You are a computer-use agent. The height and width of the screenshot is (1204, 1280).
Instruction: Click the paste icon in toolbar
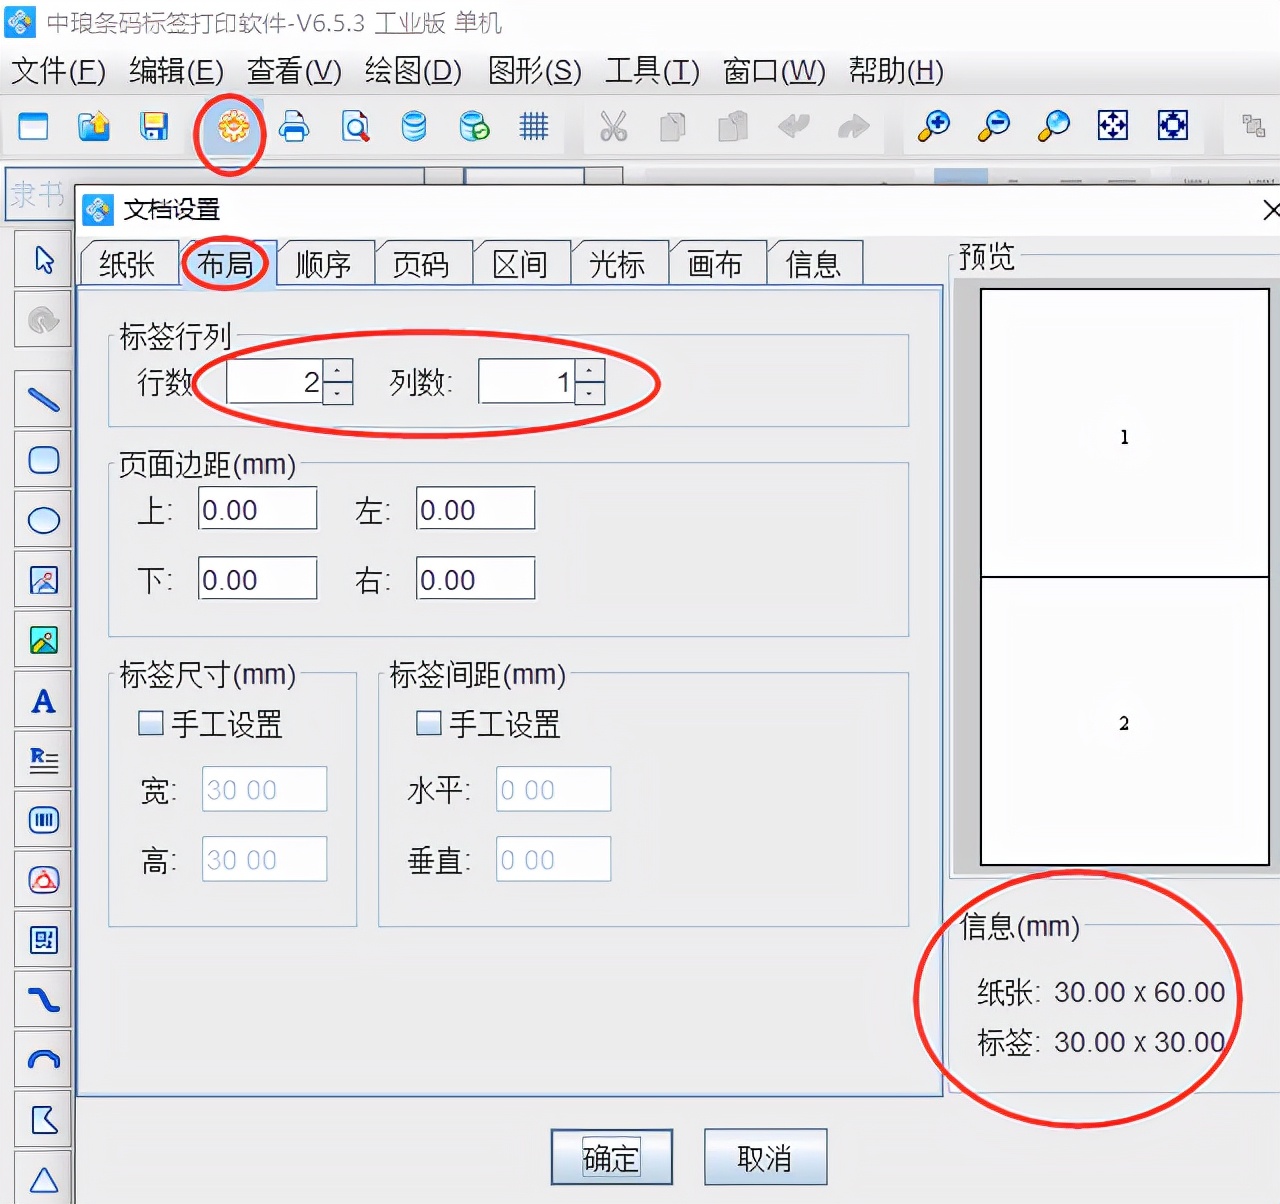tap(733, 126)
